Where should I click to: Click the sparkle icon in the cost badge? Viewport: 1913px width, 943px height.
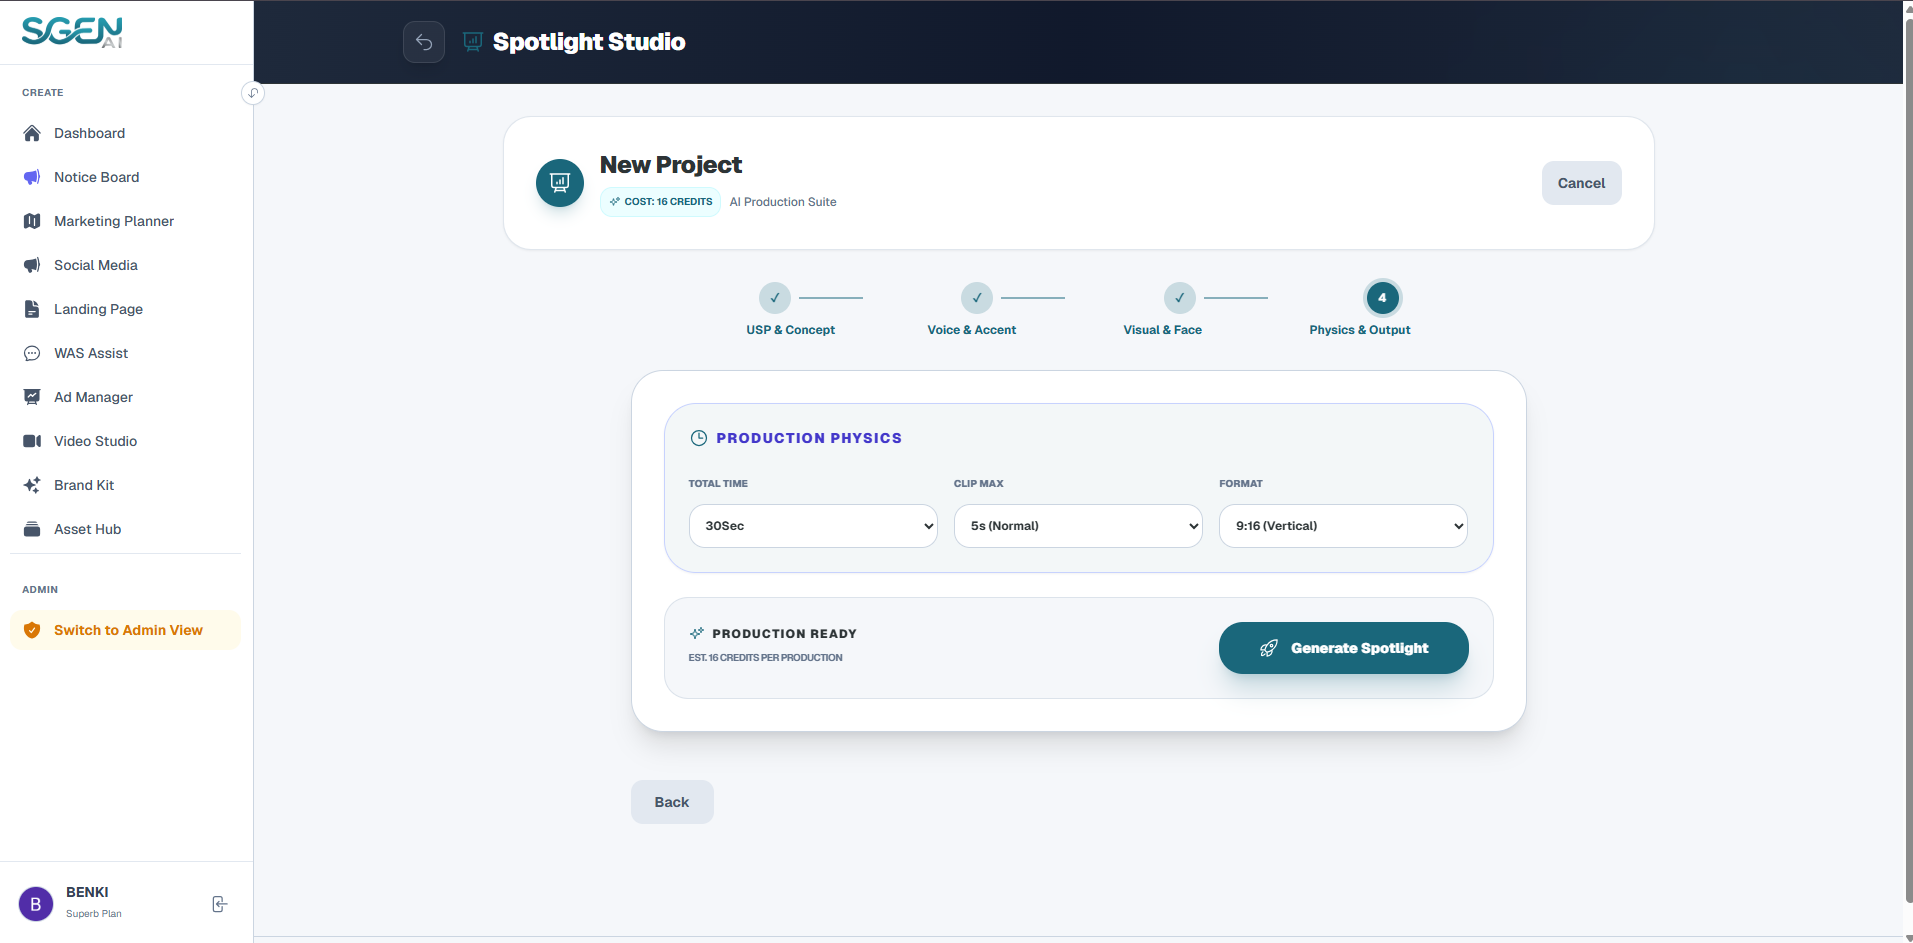(615, 202)
